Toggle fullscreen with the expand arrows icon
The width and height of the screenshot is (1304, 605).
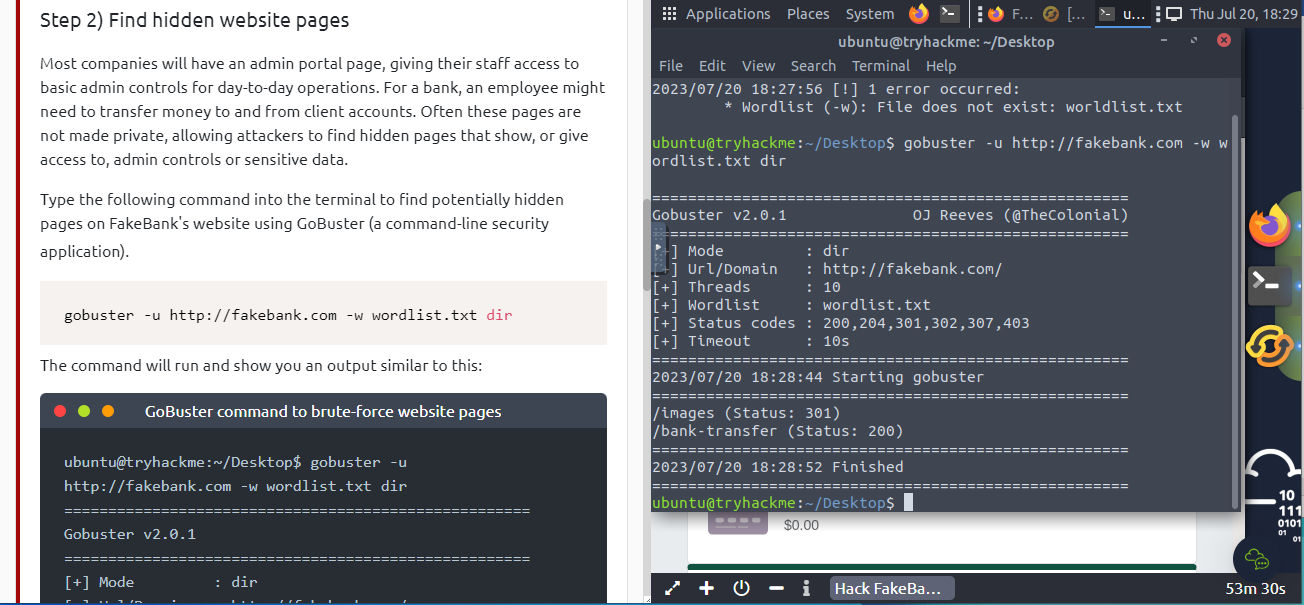click(673, 588)
